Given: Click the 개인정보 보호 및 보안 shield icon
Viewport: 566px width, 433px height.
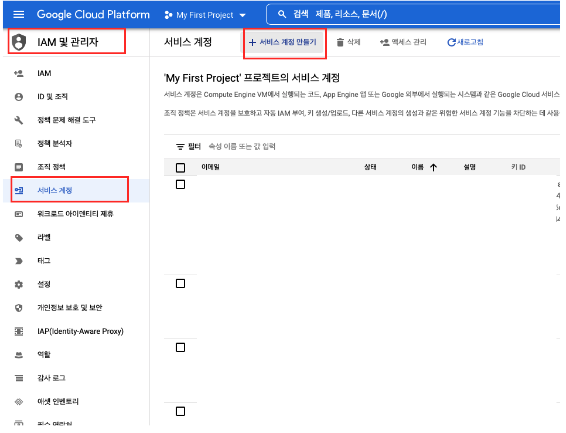Looking at the screenshot, I should pos(19,308).
